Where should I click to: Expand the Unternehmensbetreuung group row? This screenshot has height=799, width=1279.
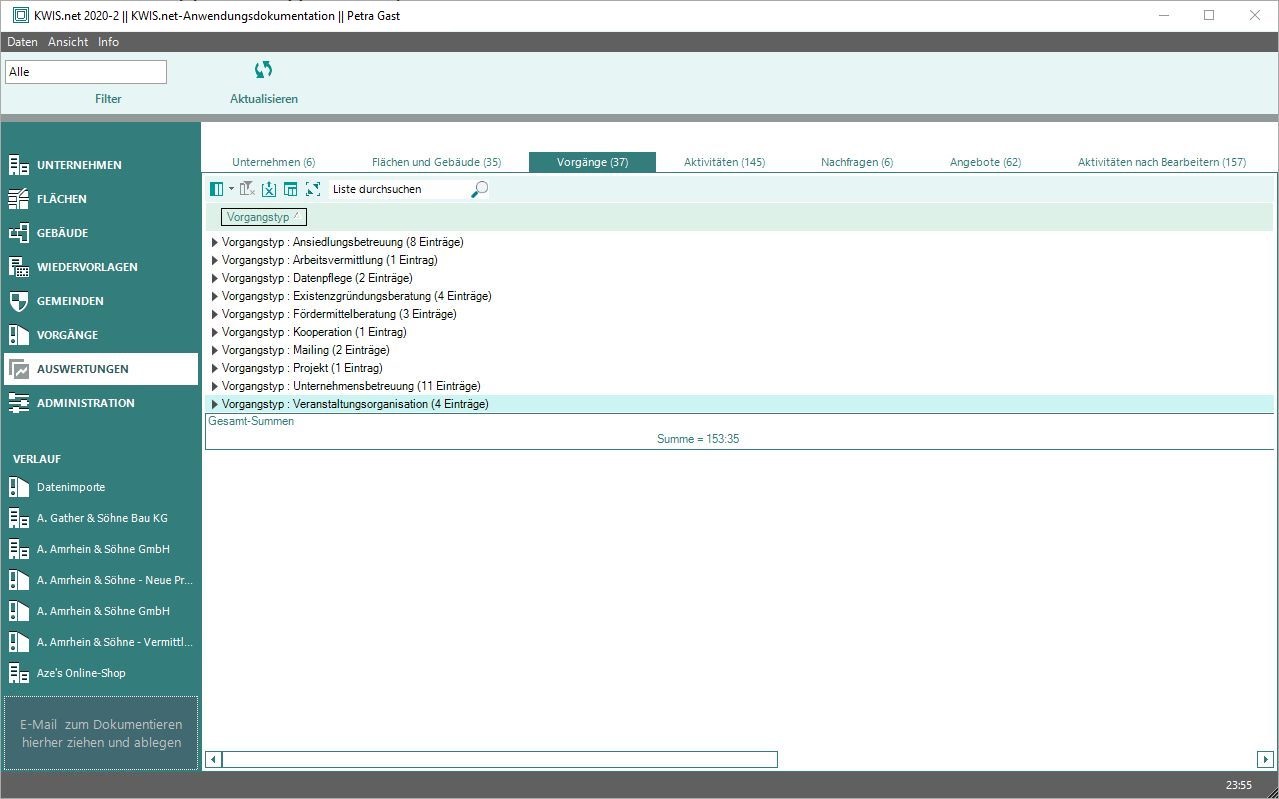click(x=214, y=386)
